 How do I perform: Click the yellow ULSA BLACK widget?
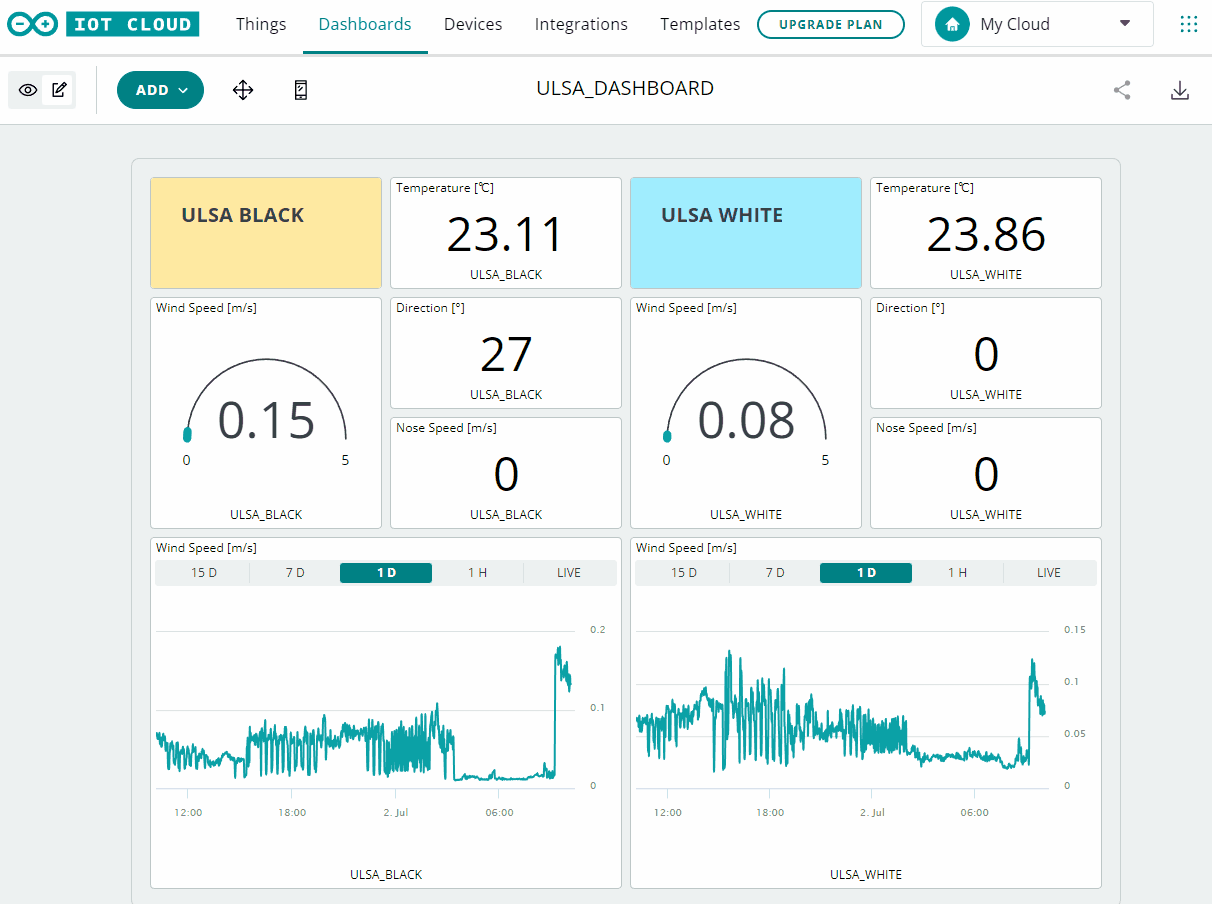[x=265, y=232]
